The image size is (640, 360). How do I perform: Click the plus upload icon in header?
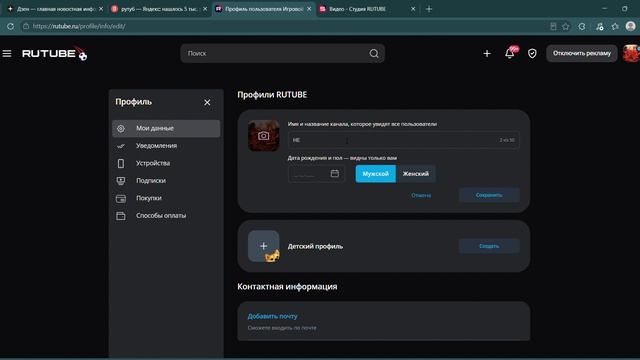487,53
